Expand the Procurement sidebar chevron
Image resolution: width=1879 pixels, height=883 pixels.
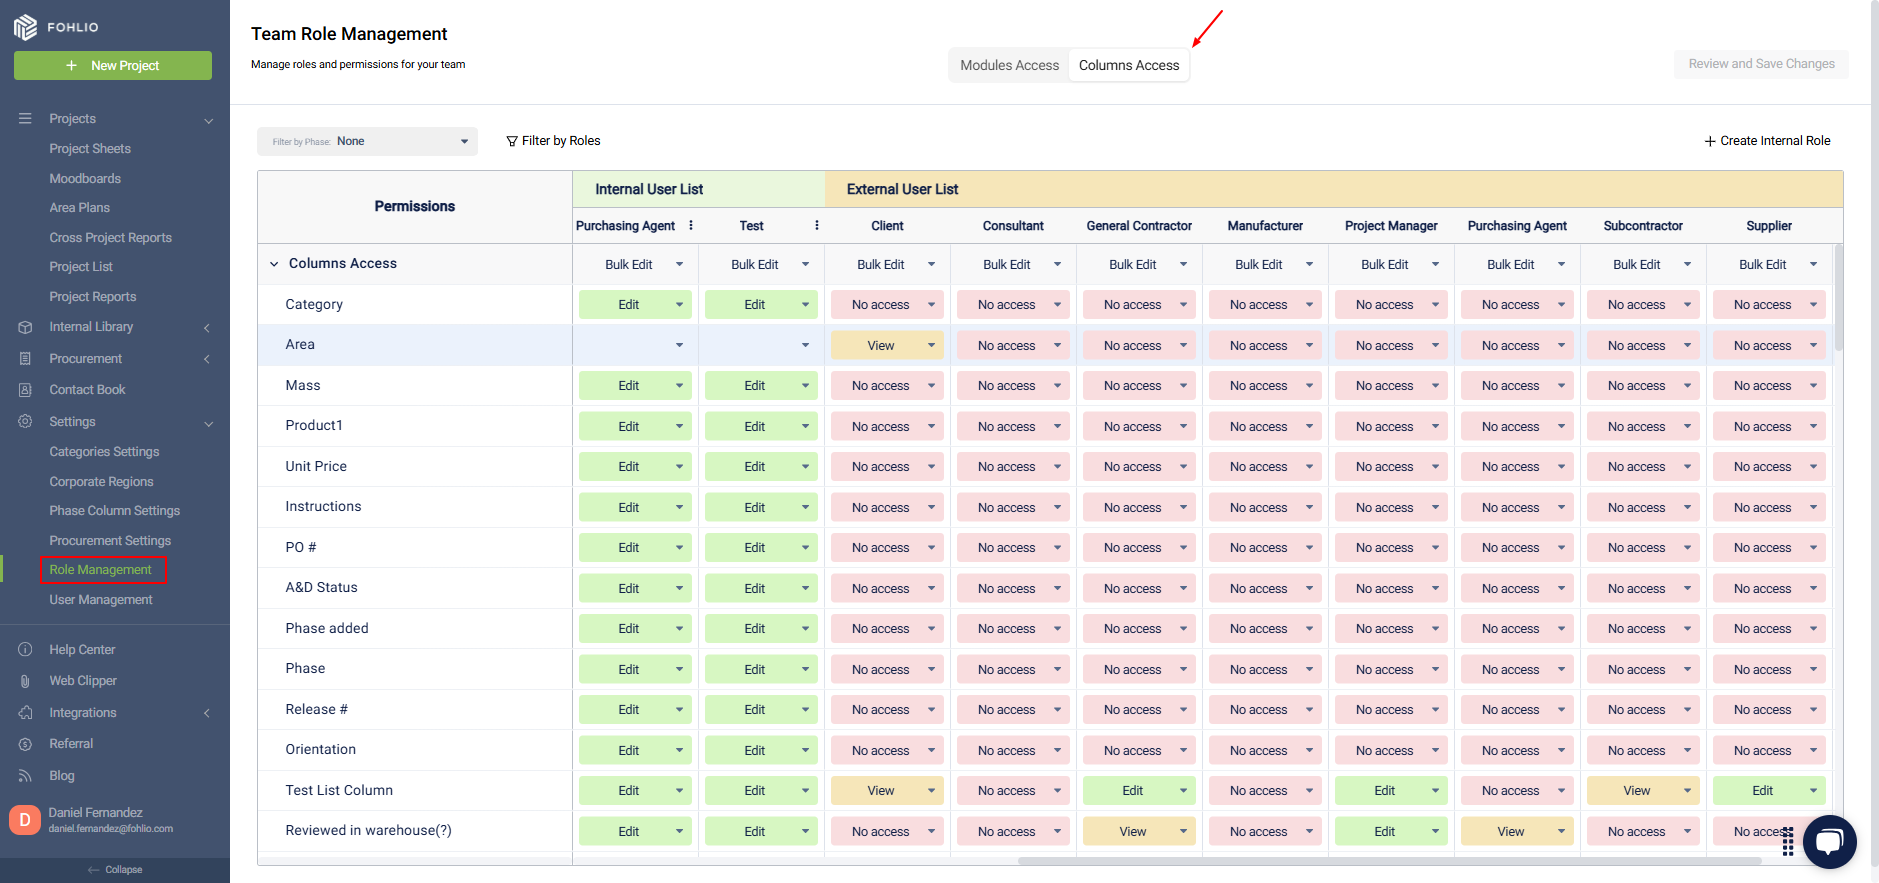(207, 359)
